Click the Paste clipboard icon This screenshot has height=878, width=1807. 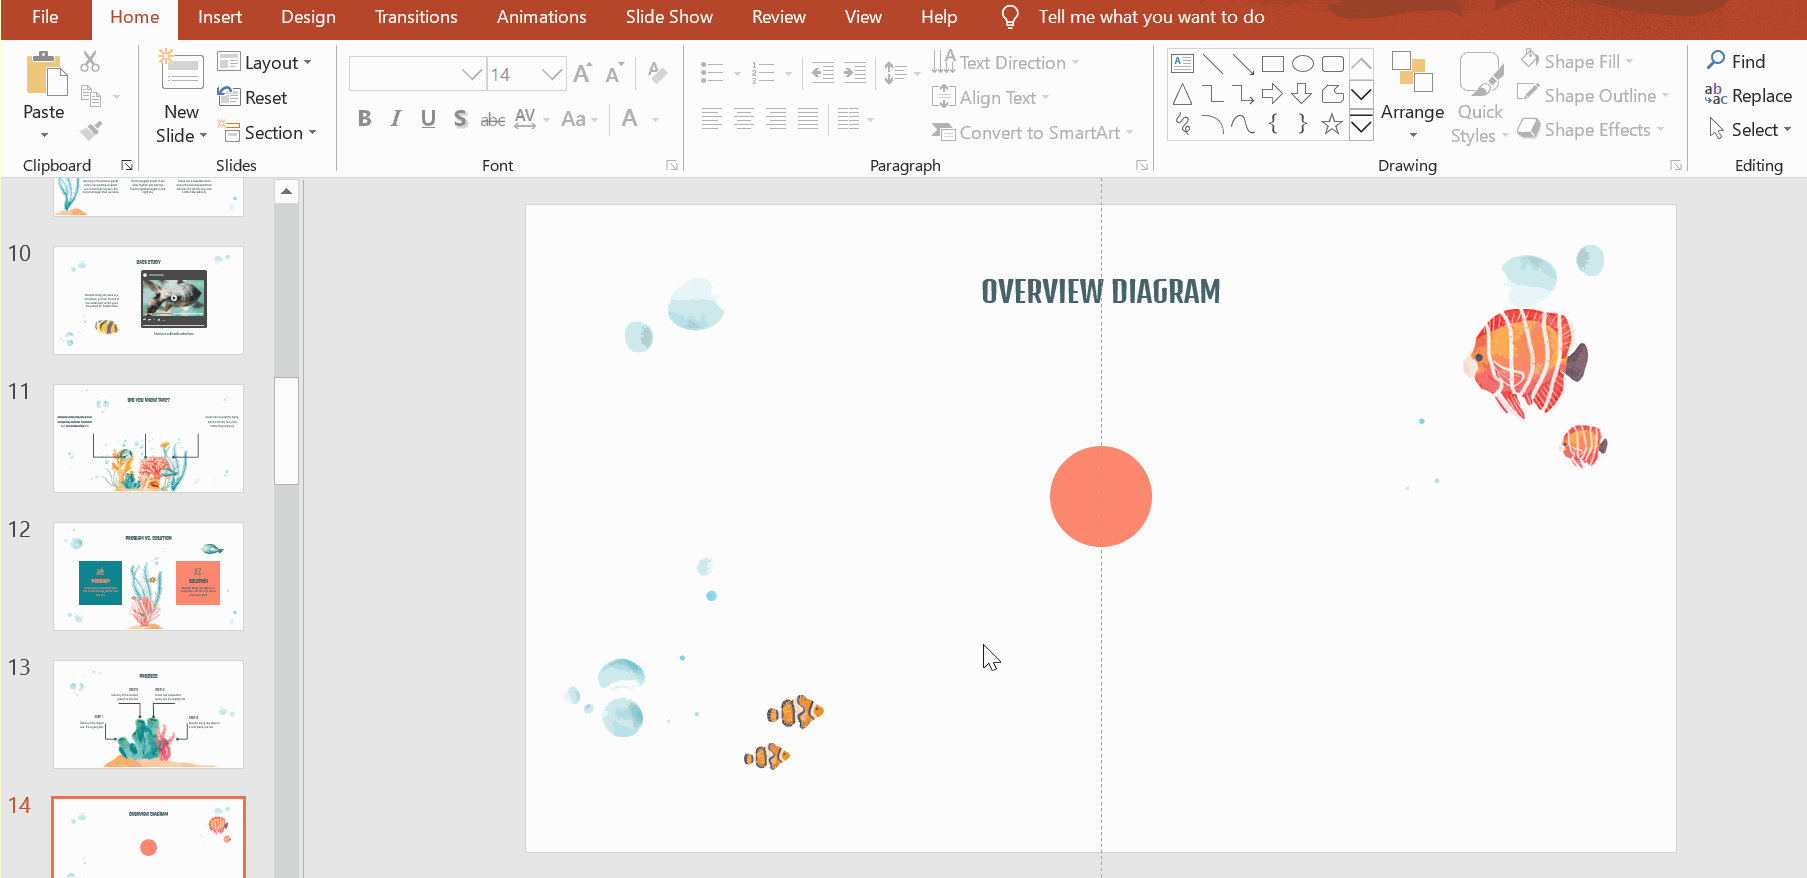(44, 76)
